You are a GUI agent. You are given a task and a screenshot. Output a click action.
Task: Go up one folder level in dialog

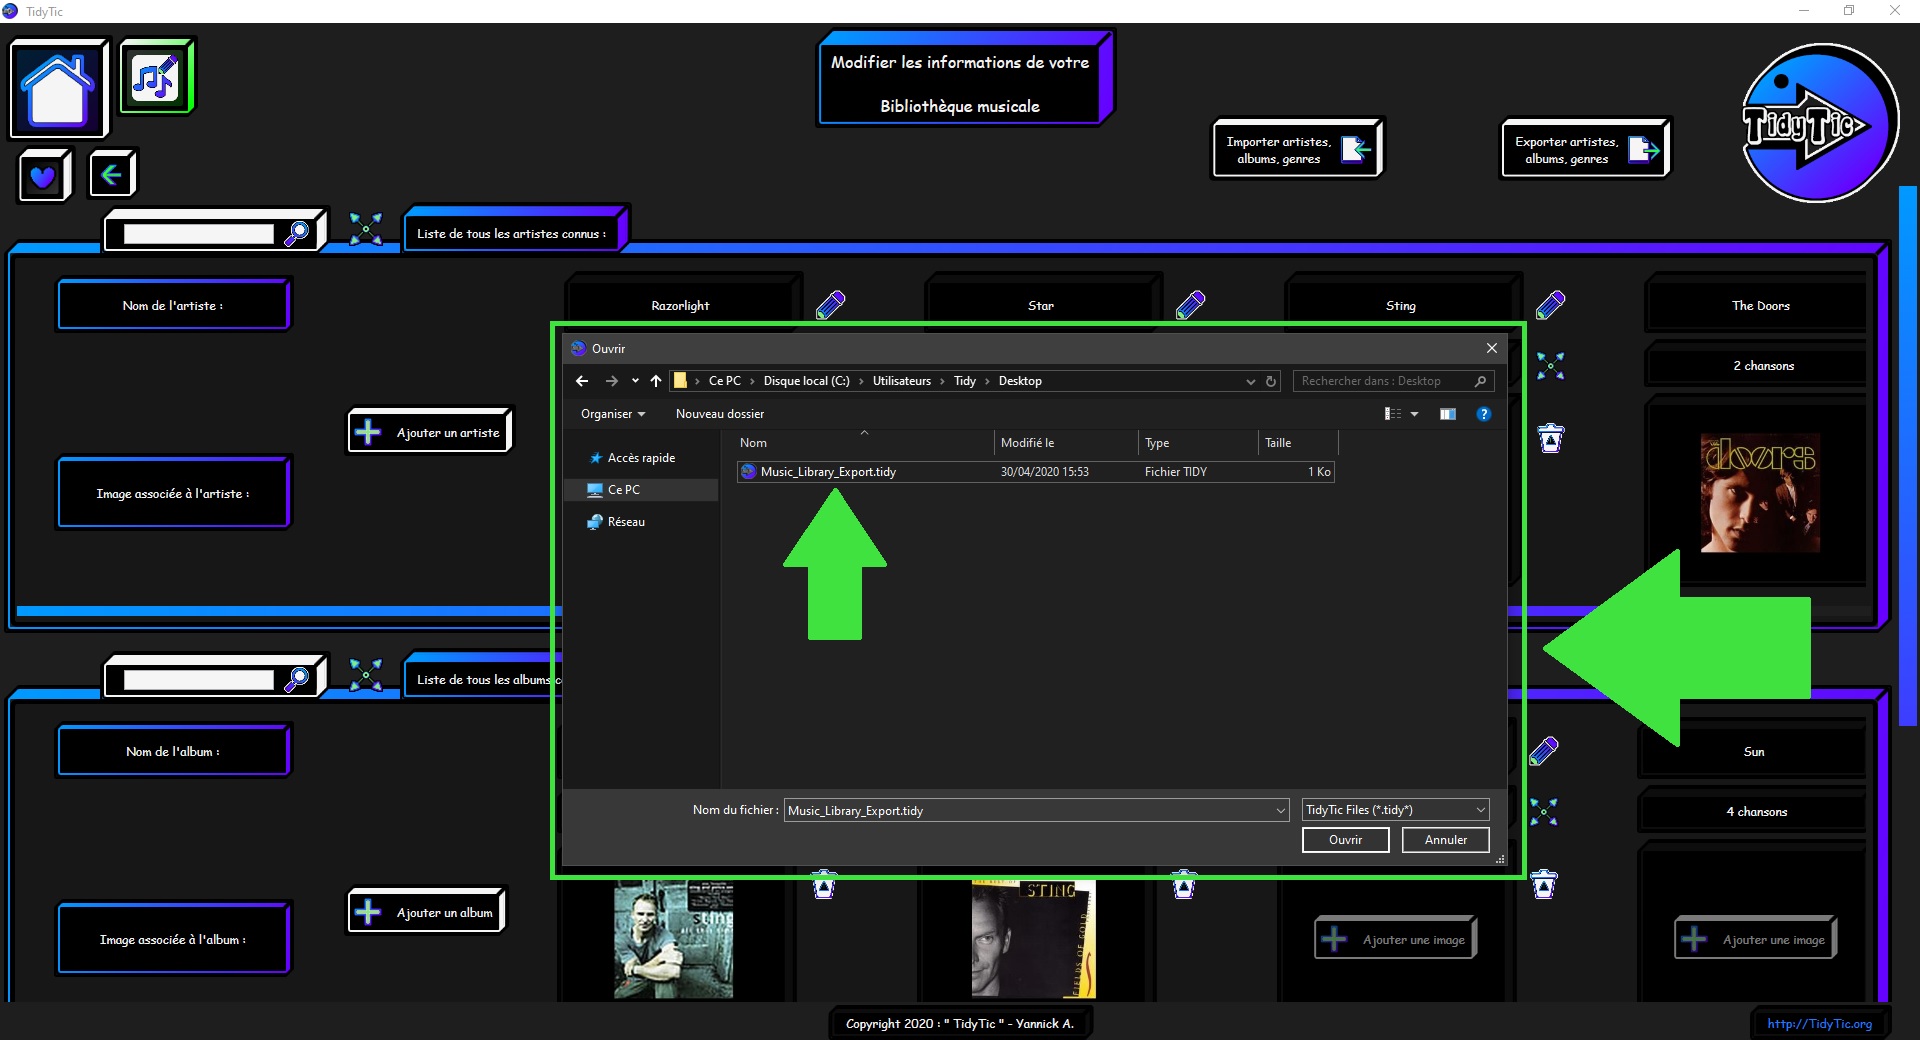[656, 381]
